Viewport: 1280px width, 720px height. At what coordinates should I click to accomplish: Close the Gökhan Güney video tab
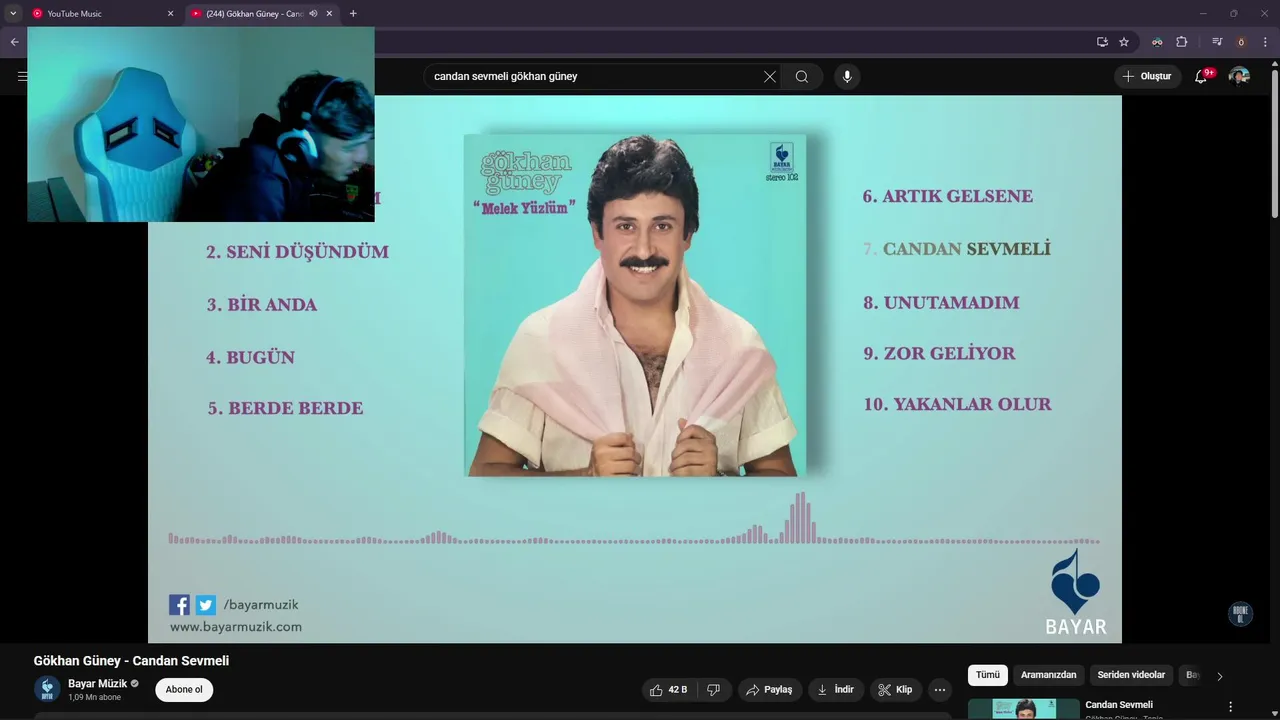tap(329, 14)
